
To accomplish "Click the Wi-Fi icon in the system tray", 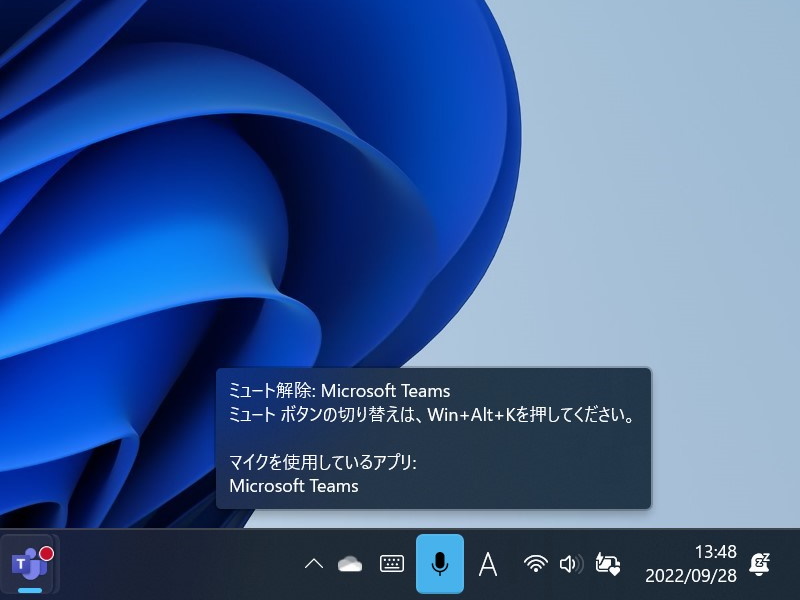I will [x=536, y=563].
